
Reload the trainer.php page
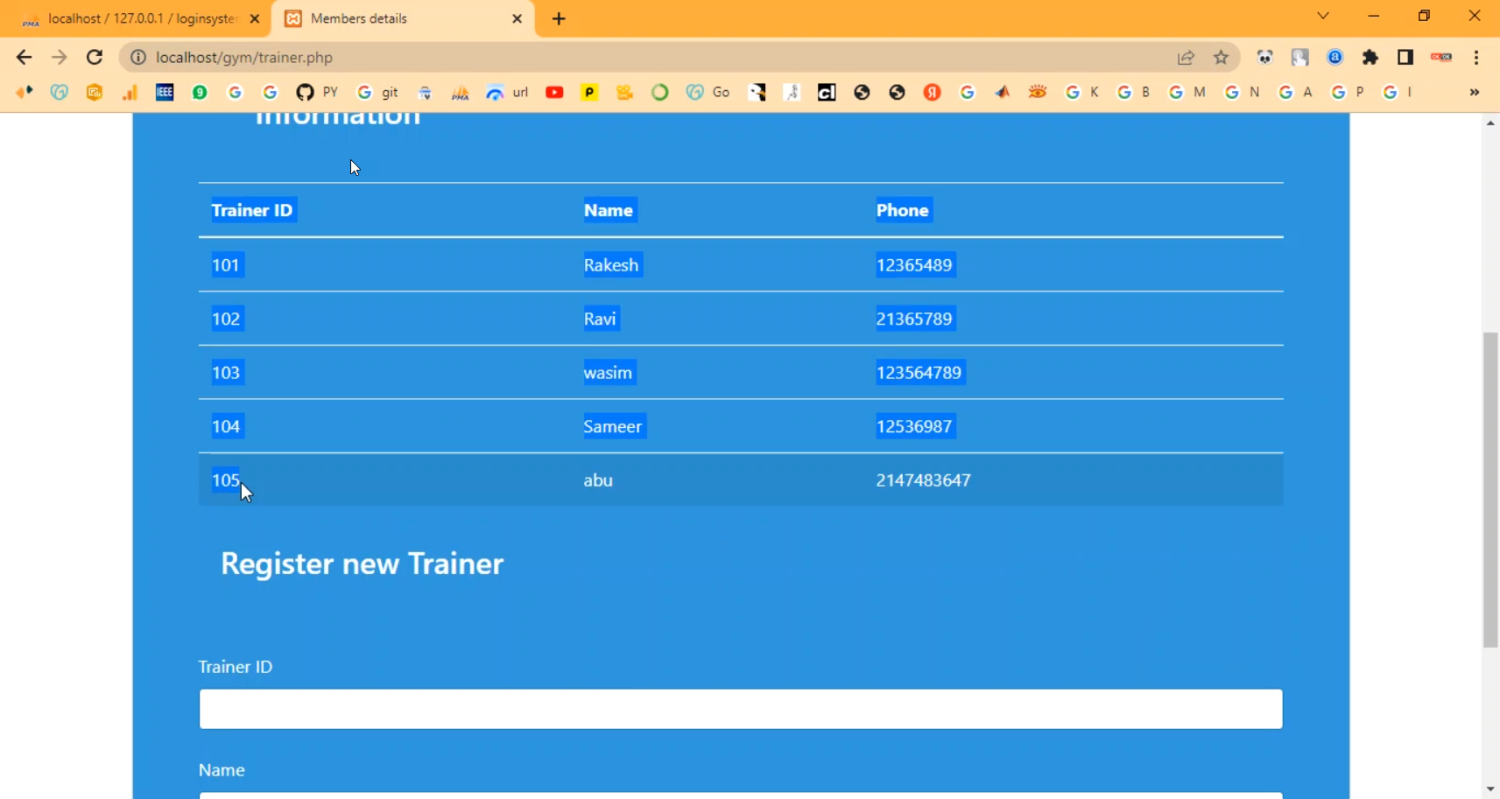(x=94, y=57)
